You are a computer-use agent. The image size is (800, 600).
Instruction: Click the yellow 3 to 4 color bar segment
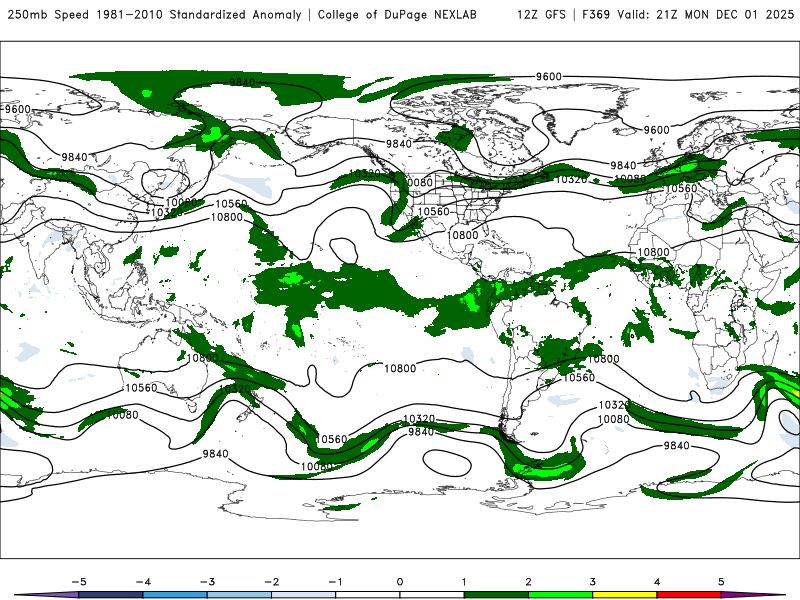pos(625,595)
